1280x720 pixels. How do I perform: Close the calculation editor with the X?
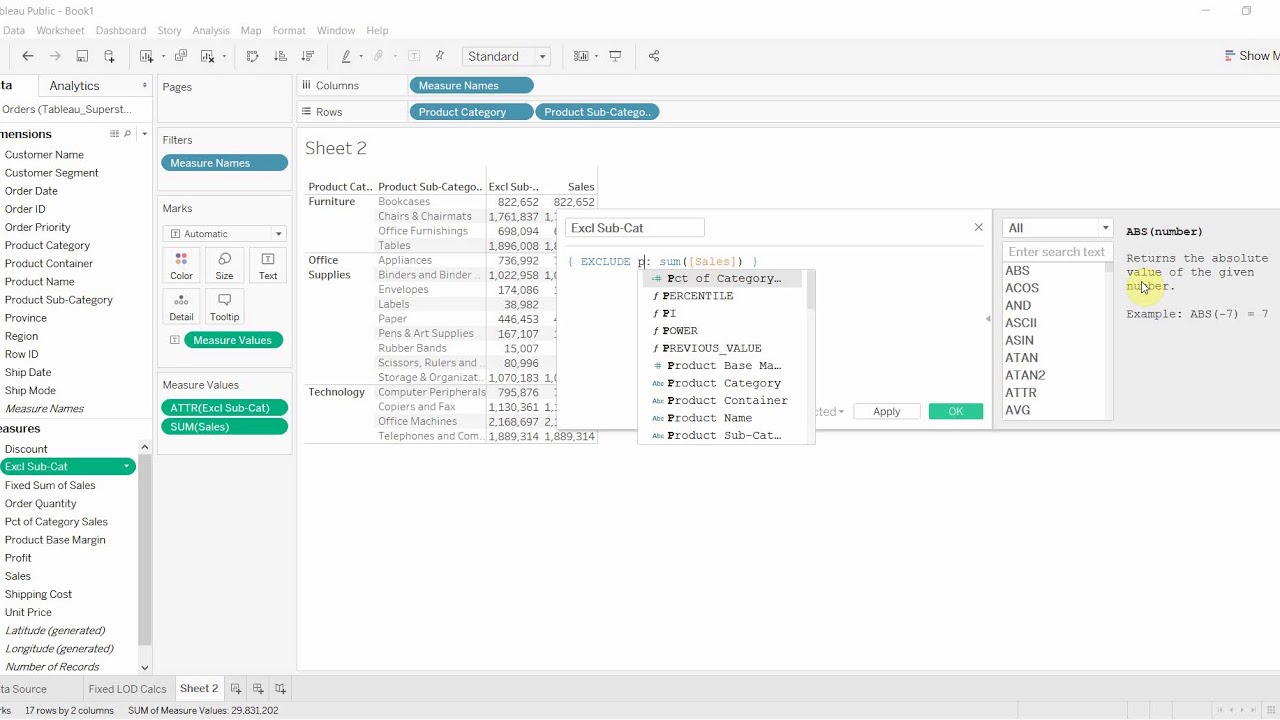tap(978, 227)
